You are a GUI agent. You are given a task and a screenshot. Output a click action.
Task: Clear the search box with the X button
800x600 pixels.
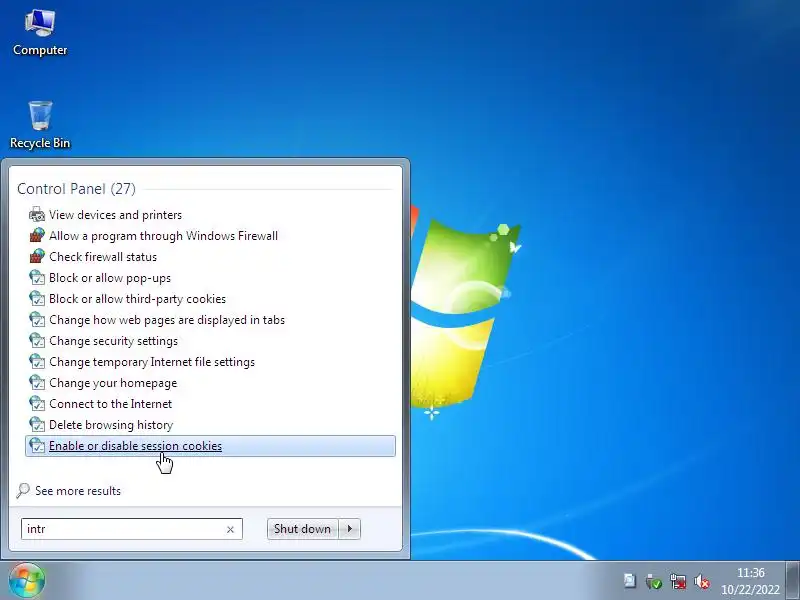pos(230,529)
